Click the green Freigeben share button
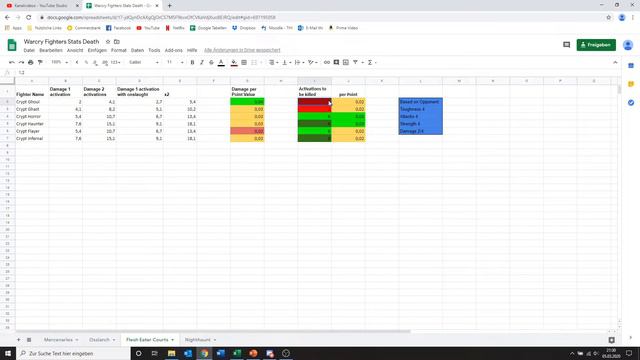The height and width of the screenshot is (360, 640). click(x=596, y=45)
